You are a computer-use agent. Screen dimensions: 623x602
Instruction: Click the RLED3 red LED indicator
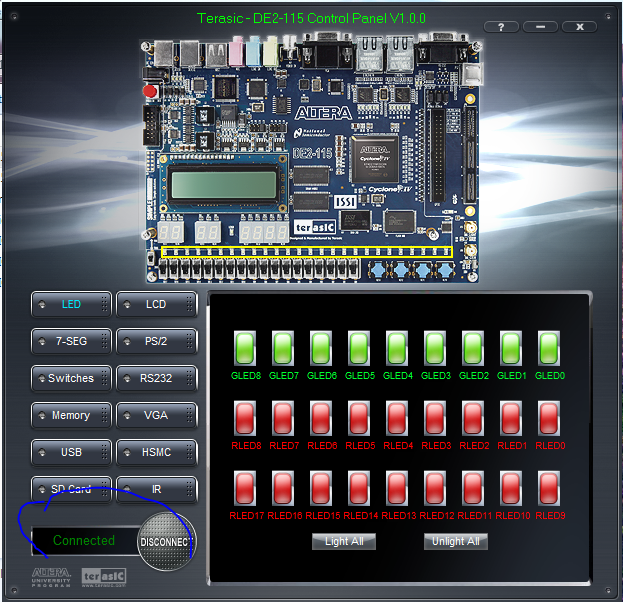pyautogui.click(x=435, y=418)
